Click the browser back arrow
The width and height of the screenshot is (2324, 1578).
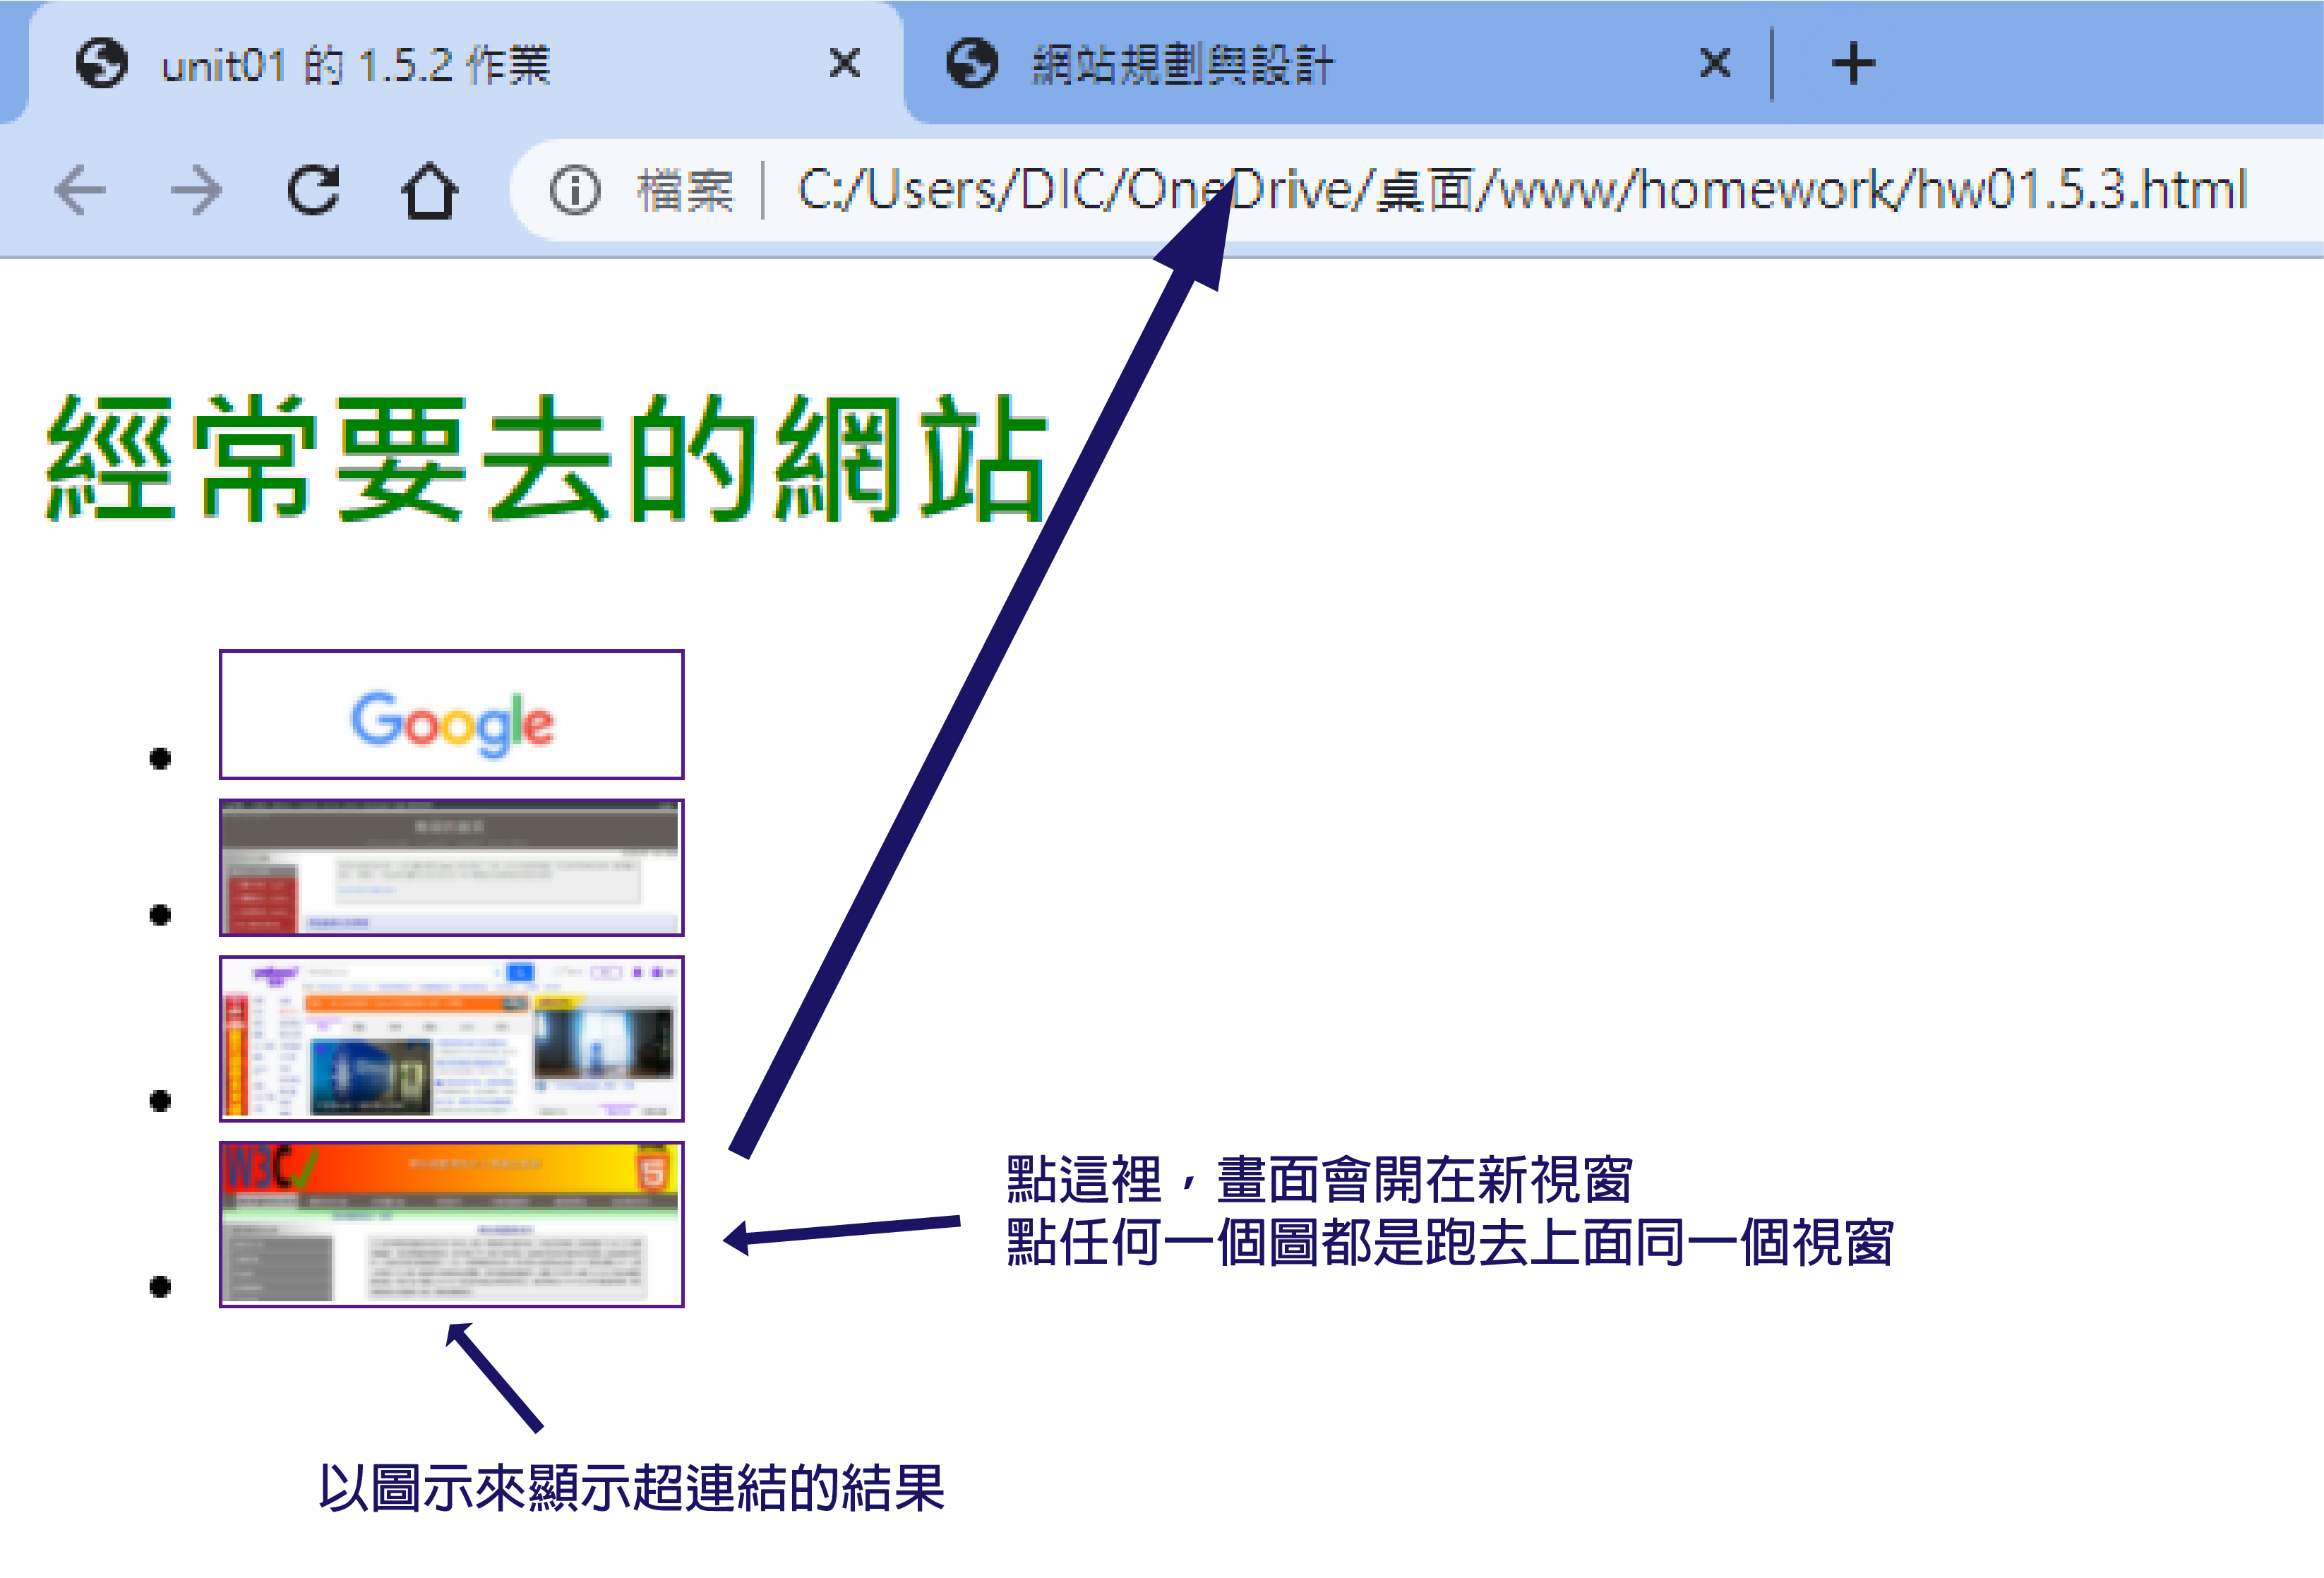80,190
